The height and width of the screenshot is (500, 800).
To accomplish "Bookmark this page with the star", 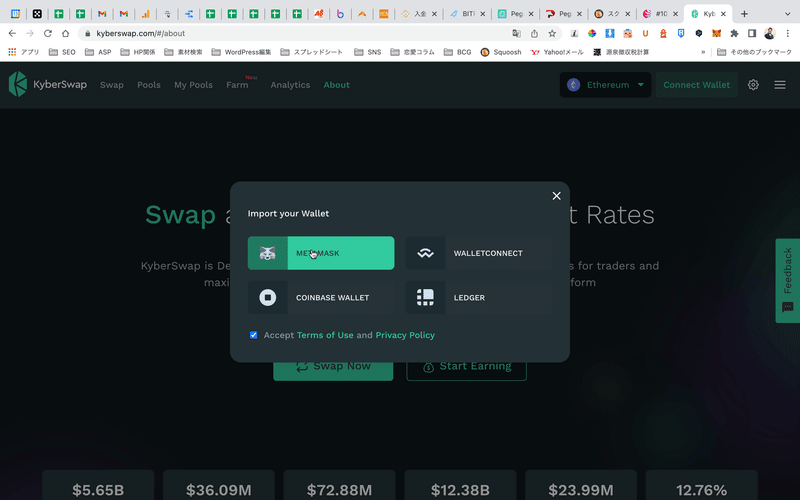I will click(552, 33).
